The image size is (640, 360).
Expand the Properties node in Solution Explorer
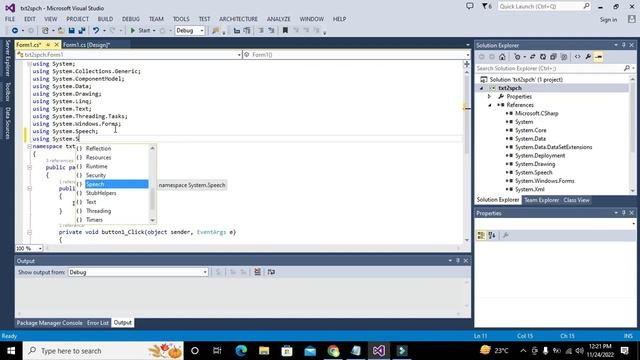490,97
